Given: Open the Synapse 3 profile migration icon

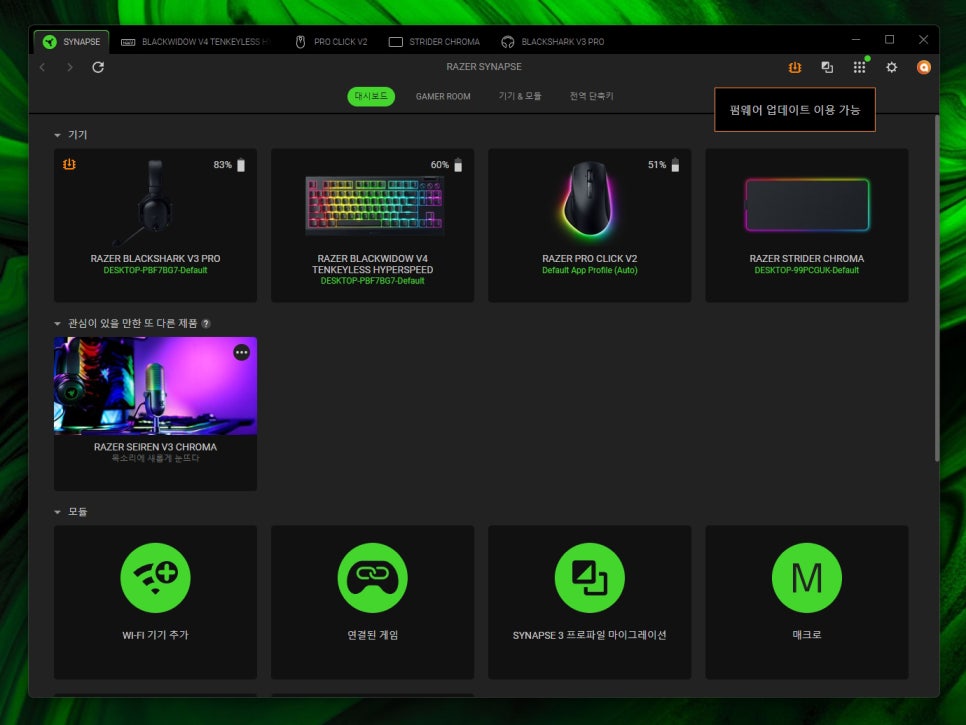Looking at the screenshot, I should click(589, 578).
